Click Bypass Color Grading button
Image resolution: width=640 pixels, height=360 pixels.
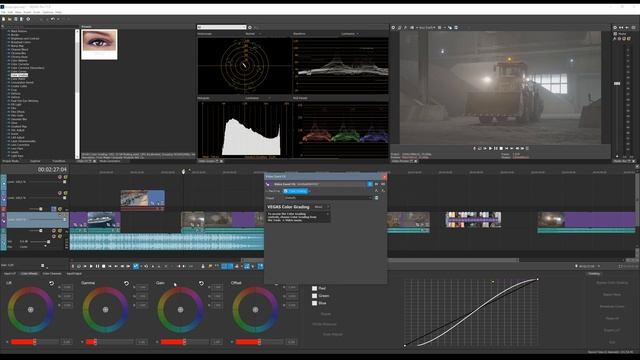click(612, 282)
